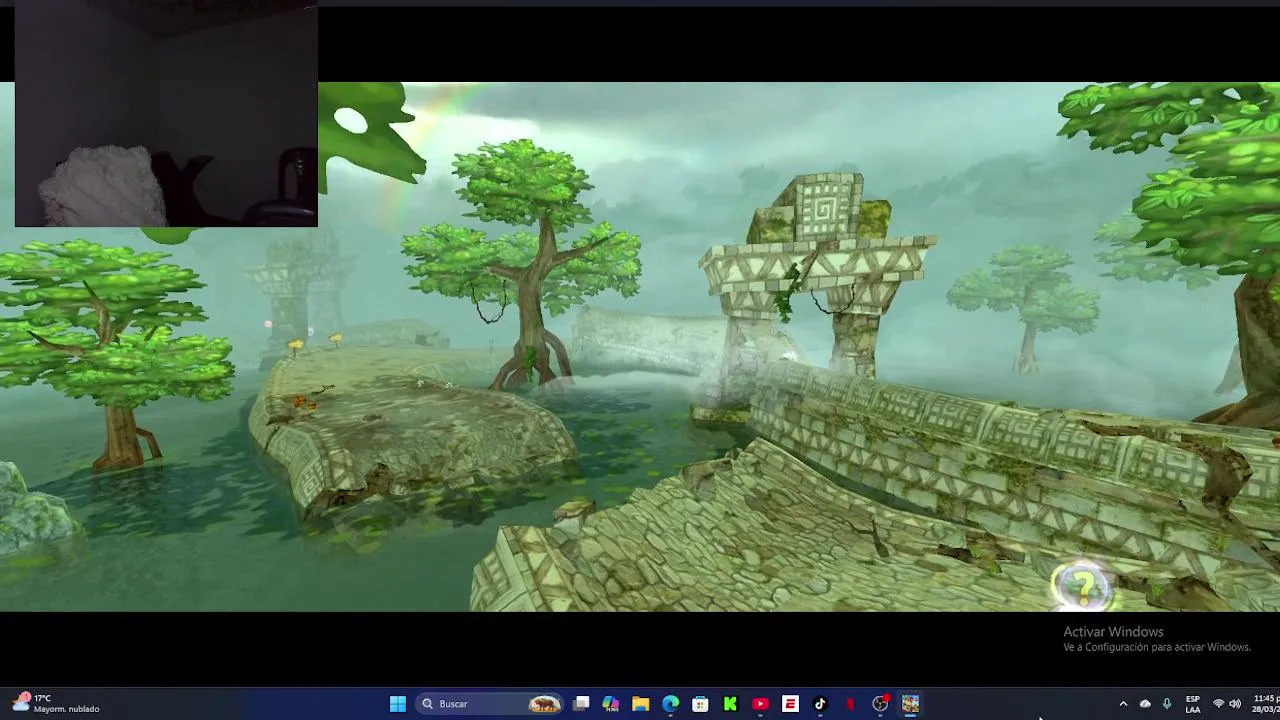The image size is (1280, 720).
Task: Open the volume speaker tray icon
Action: tap(1235, 704)
